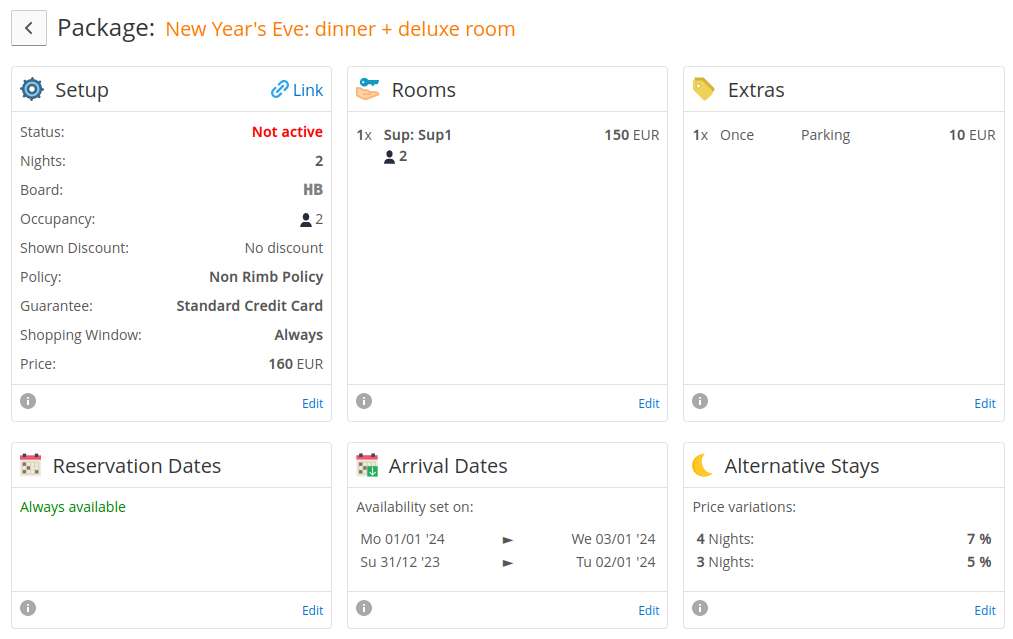Click the Alternative Stays moon icon
Viewport: 1013px width, 639px height.
(702, 465)
